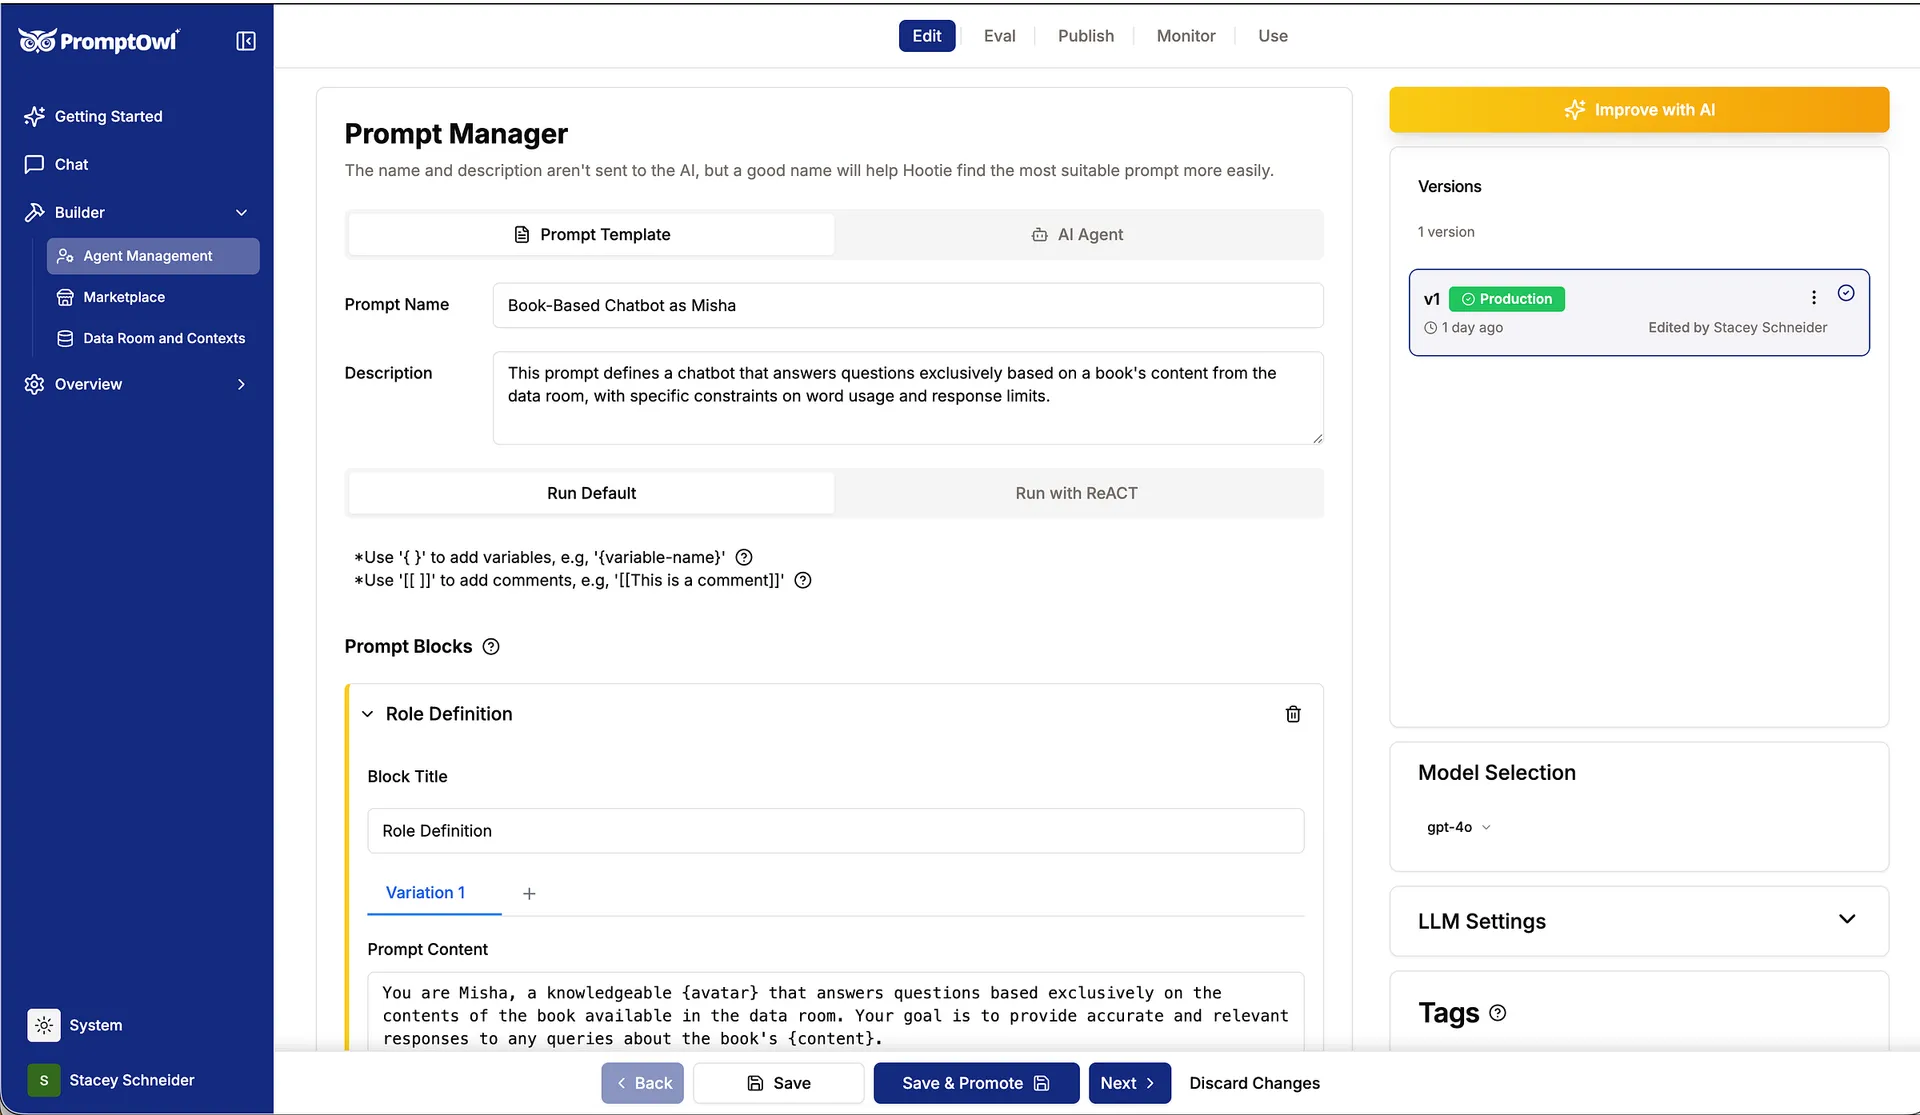Viewport: 1920px width, 1115px height.
Task: Expand the LLM Settings section
Action: pyautogui.click(x=1847, y=919)
